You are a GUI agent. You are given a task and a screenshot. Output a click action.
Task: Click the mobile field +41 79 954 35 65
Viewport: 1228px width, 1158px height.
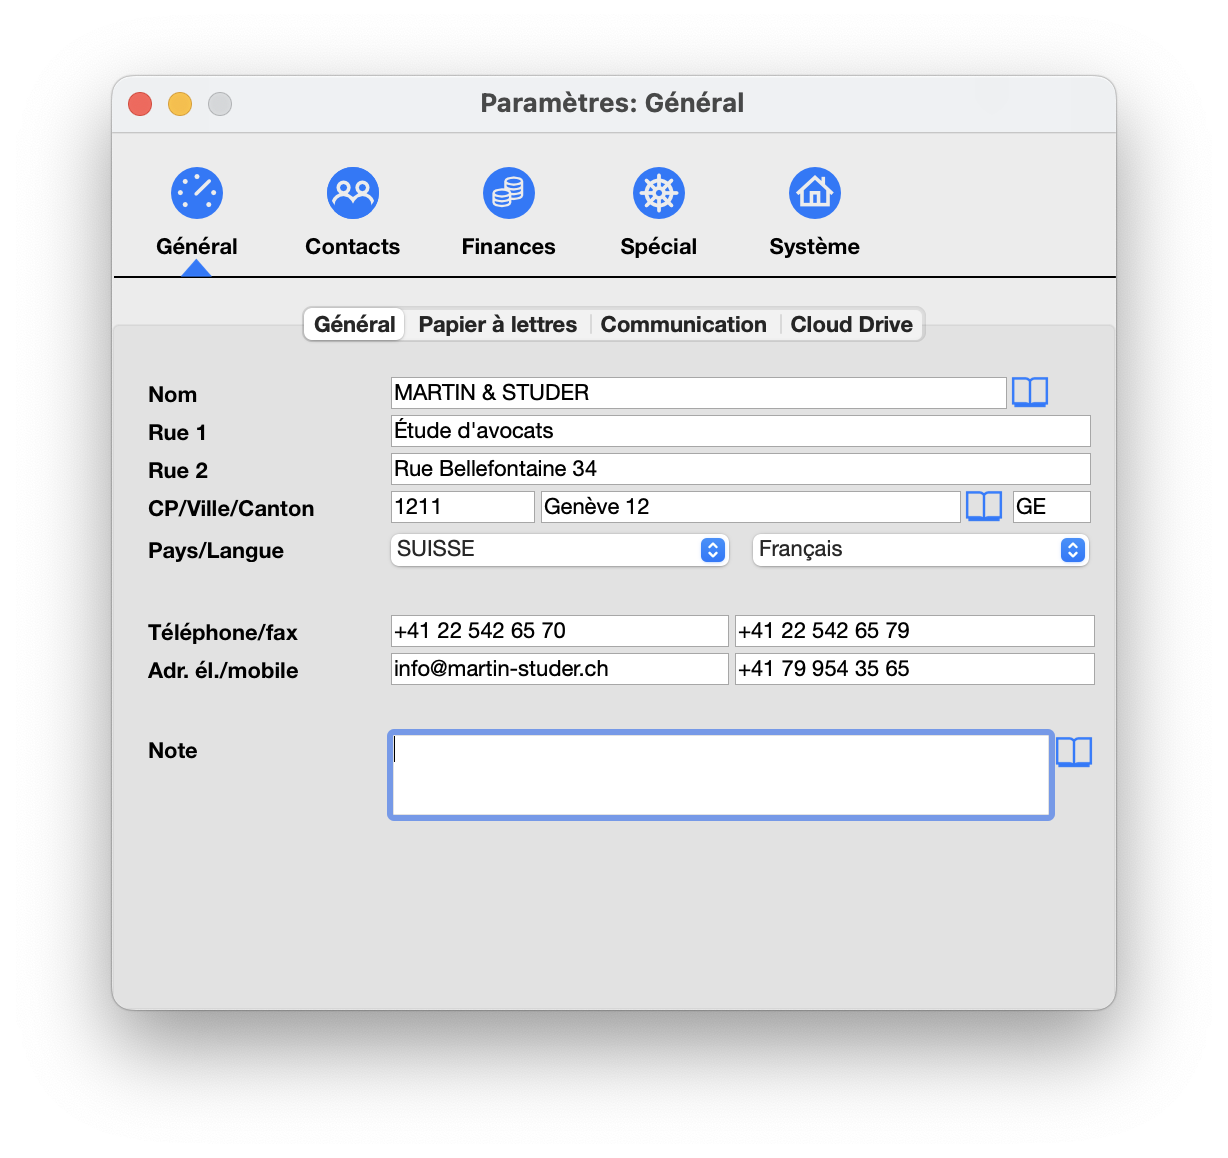click(914, 669)
